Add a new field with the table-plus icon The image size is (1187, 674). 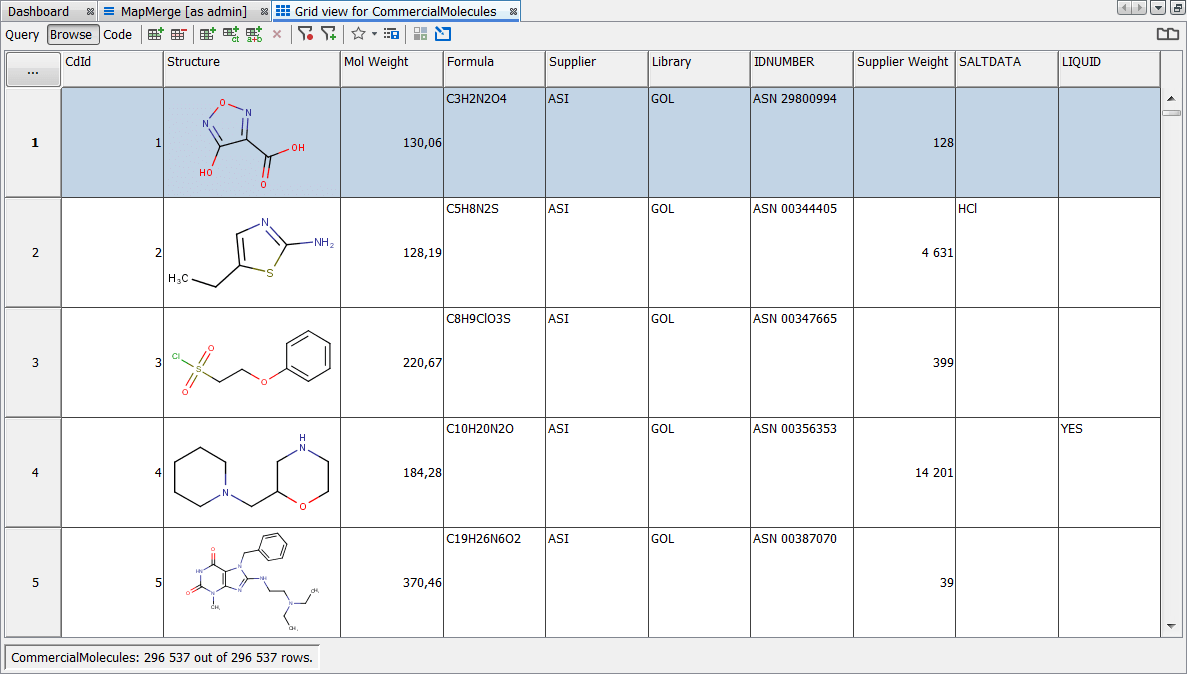206,34
